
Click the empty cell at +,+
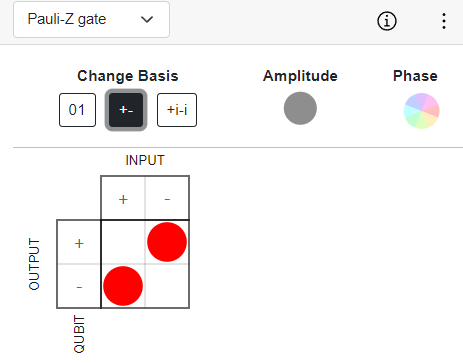click(123, 242)
